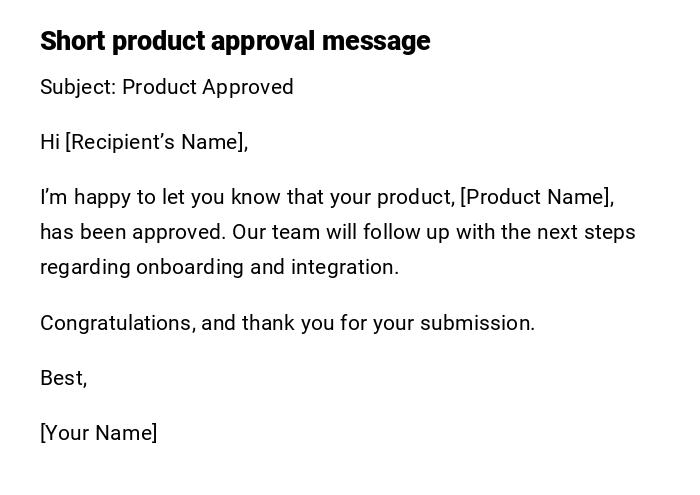Screen dimensions: 700x495
Task: Click the [Your Name] signature placeholder
Action: pyautogui.click(x=98, y=433)
